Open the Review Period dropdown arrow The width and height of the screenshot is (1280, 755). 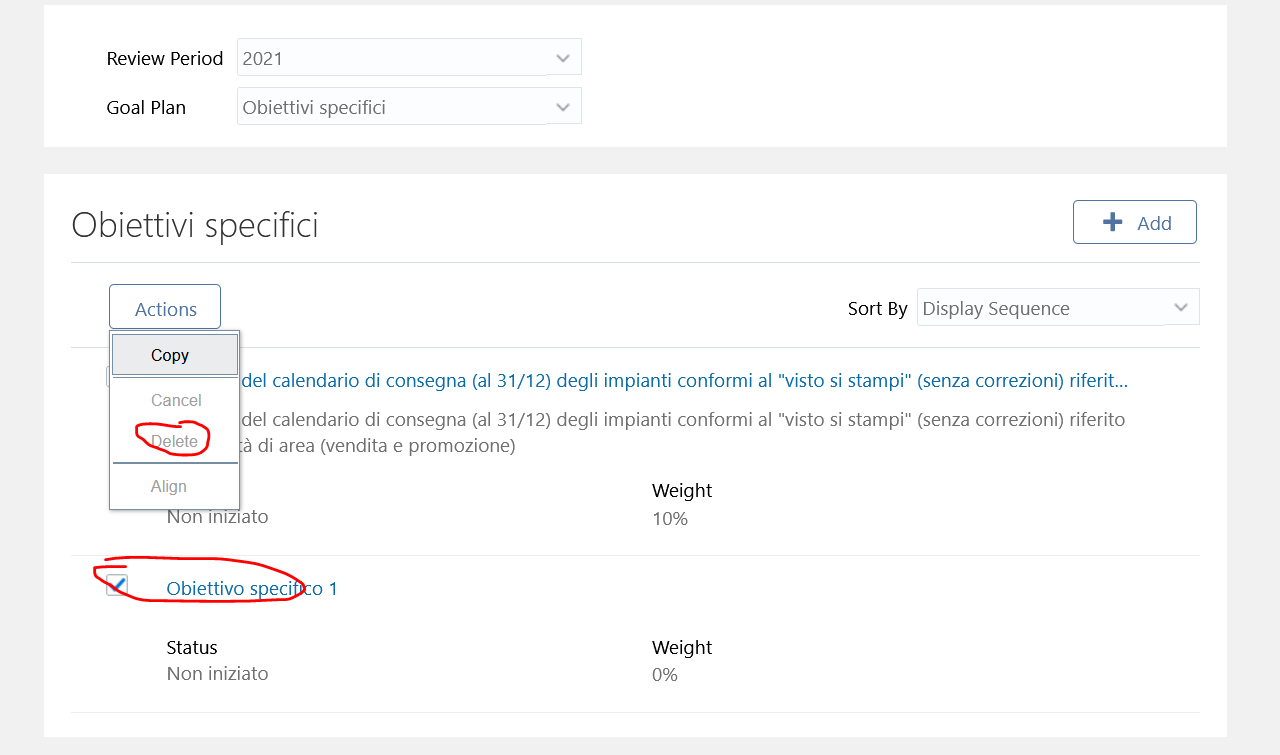click(564, 57)
